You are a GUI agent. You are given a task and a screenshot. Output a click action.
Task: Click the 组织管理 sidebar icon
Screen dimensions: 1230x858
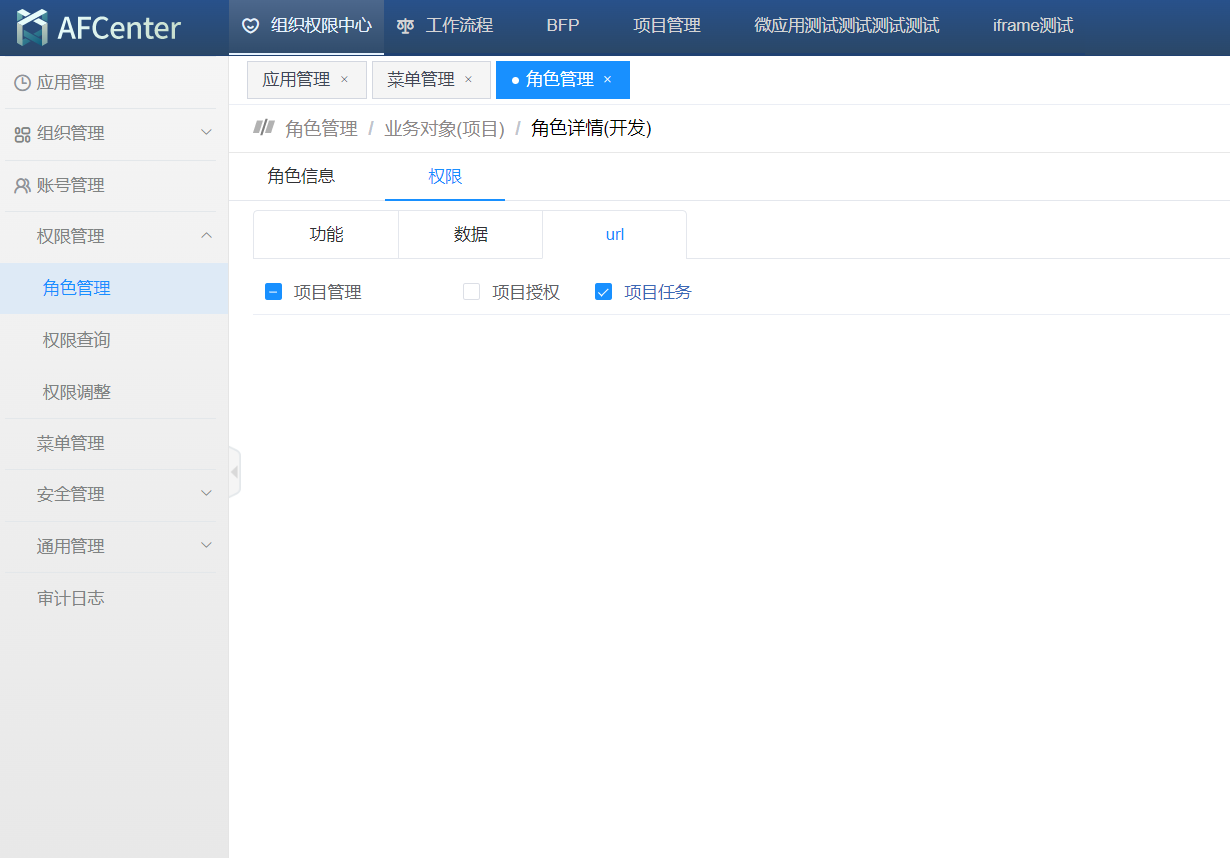tap(22, 134)
